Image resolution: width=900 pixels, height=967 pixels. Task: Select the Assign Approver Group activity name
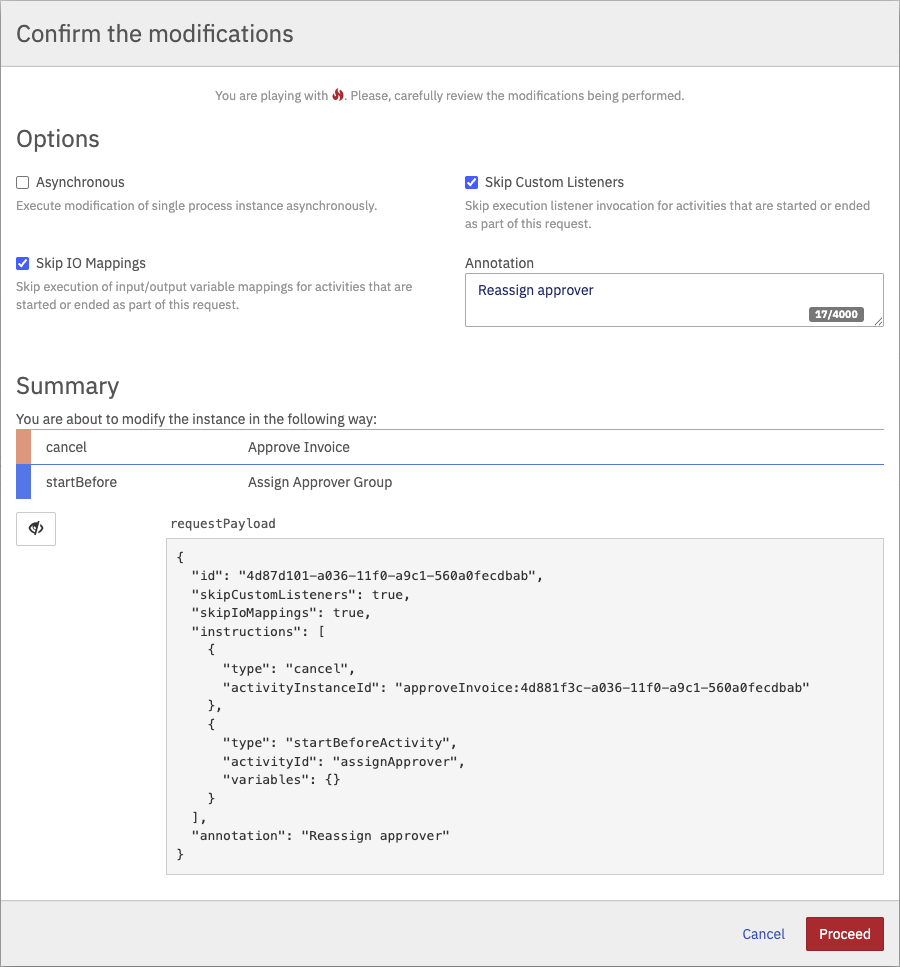tap(320, 482)
